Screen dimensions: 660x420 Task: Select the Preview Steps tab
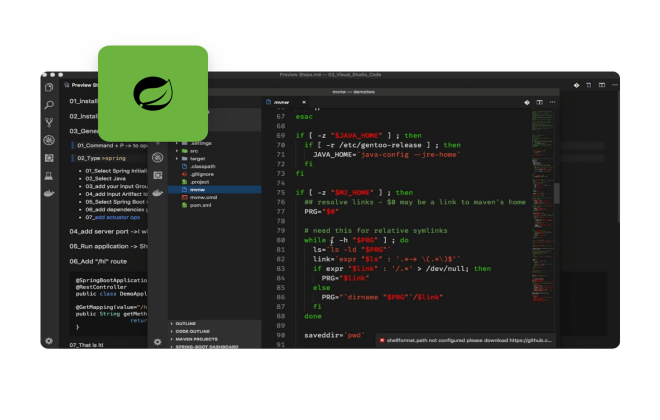click(x=87, y=85)
